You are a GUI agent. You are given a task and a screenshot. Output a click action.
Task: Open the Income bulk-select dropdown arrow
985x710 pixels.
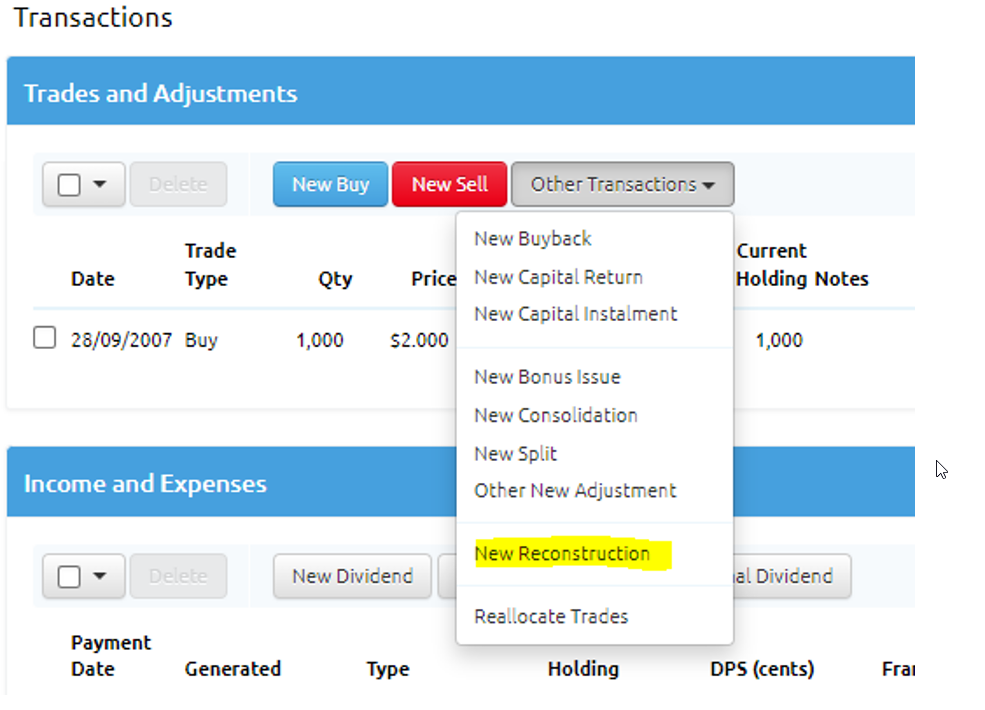[99, 577]
